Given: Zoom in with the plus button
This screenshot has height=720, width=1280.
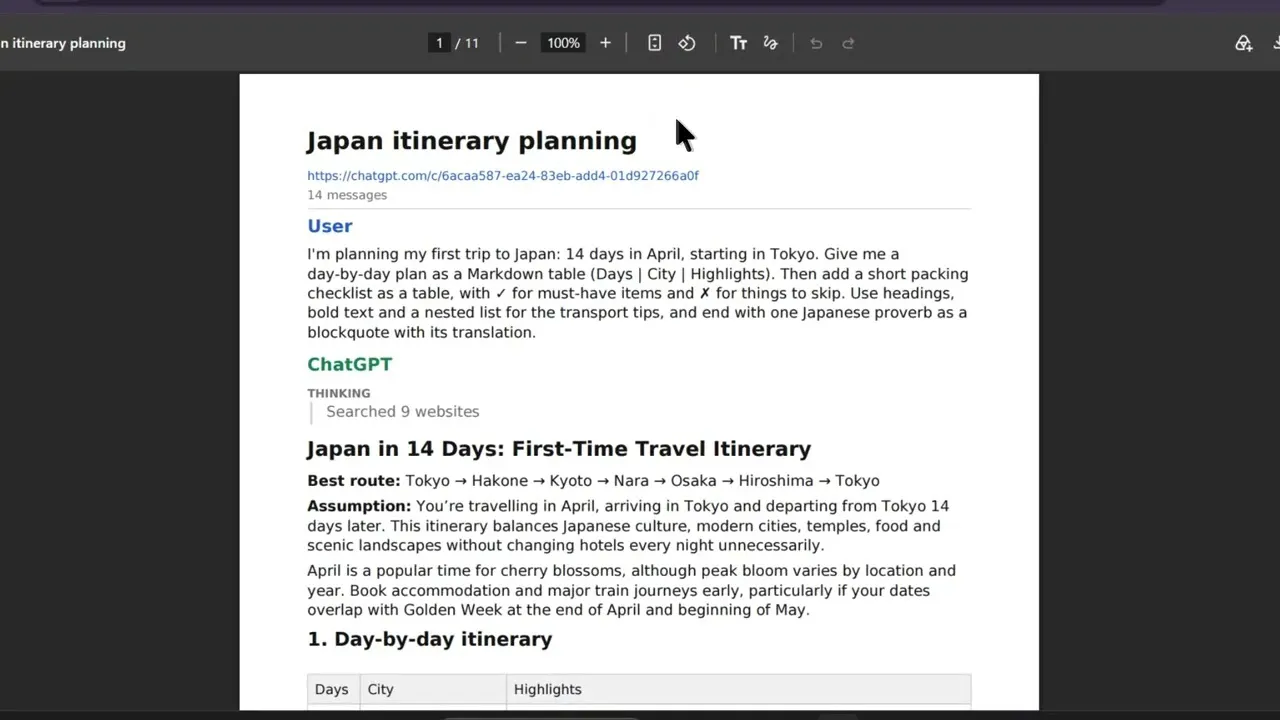Looking at the screenshot, I should pyautogui.click(x=605, y=43).
